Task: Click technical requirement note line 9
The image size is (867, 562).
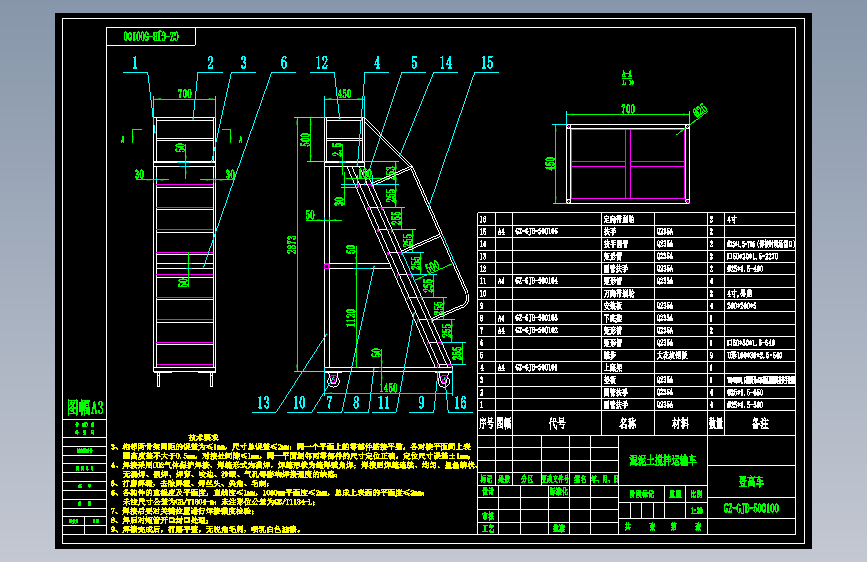Action: click(206, 529)
